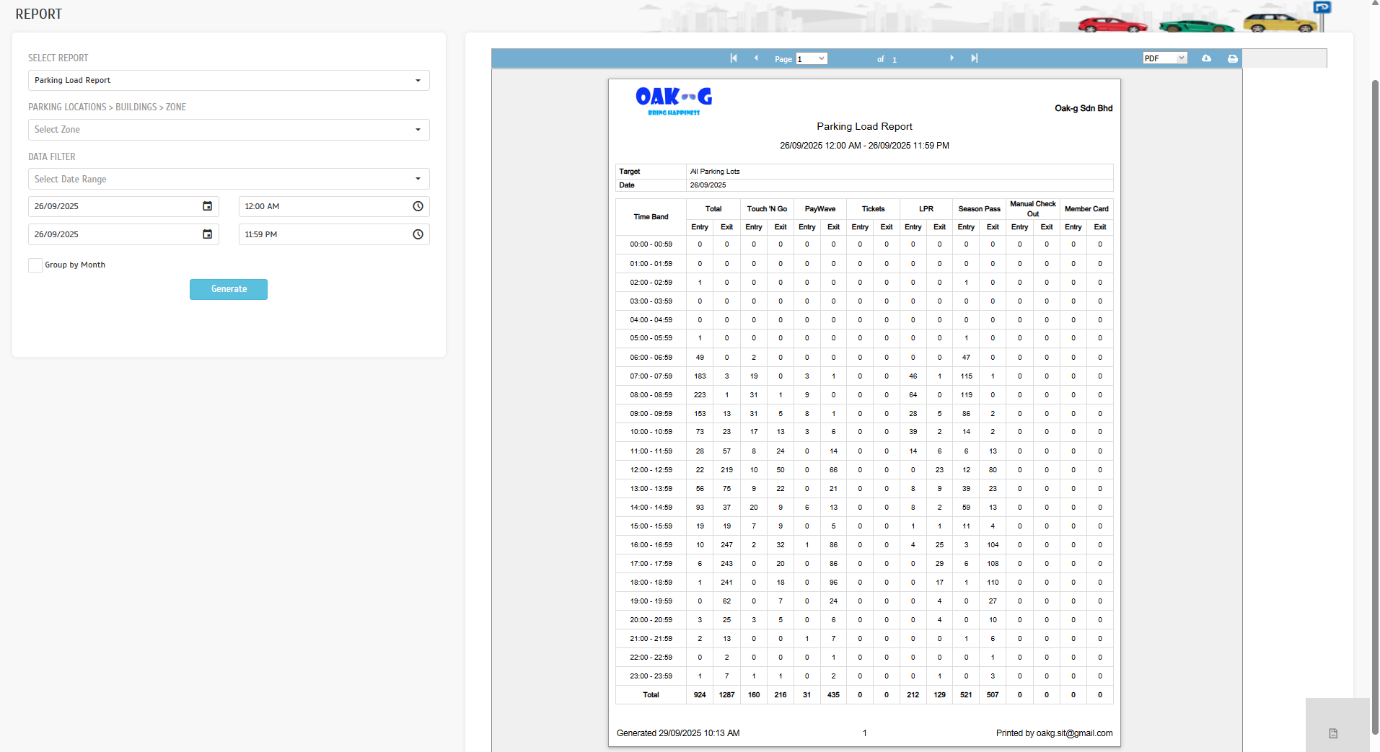This screenshot has width=1380, height=752.
Task: Open the page number selector
Action: (x=811, y=59)
